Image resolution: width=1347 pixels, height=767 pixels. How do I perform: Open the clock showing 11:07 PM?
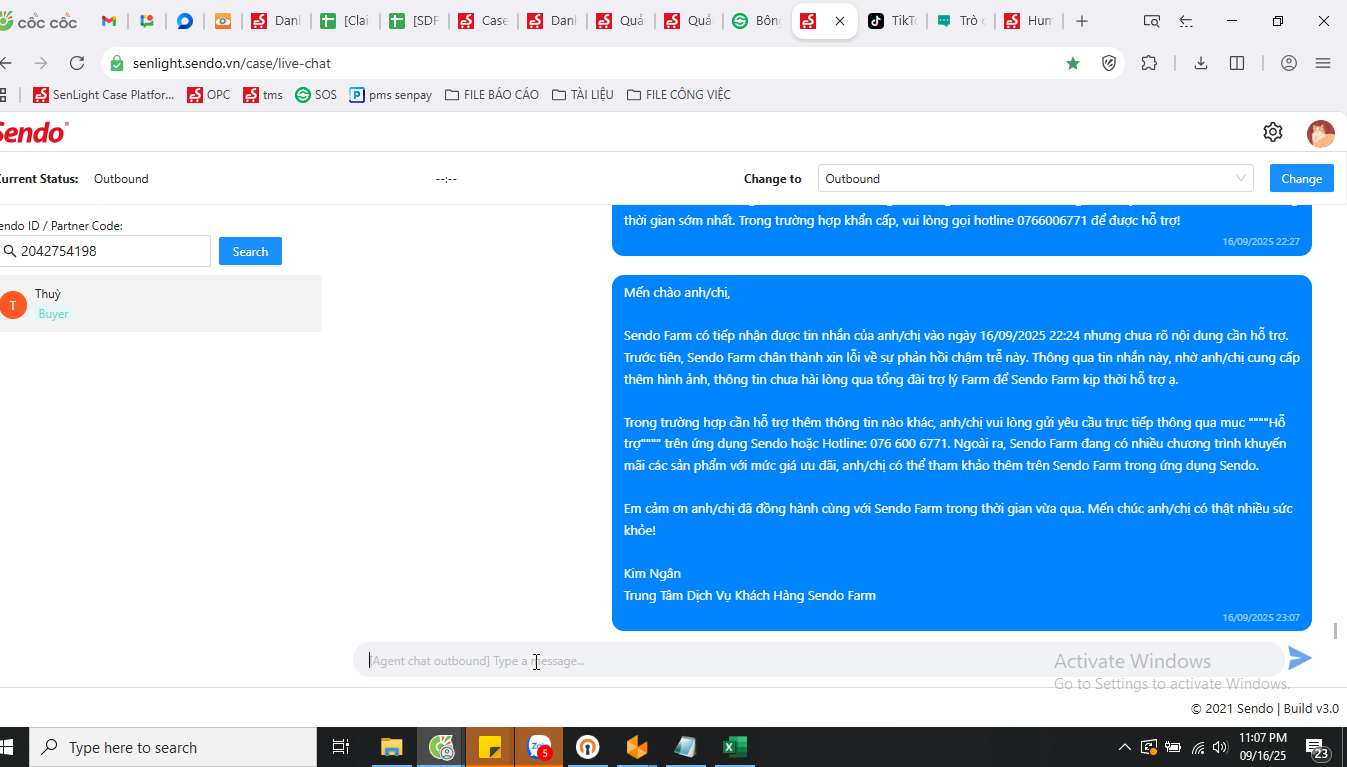(1263, 747)
